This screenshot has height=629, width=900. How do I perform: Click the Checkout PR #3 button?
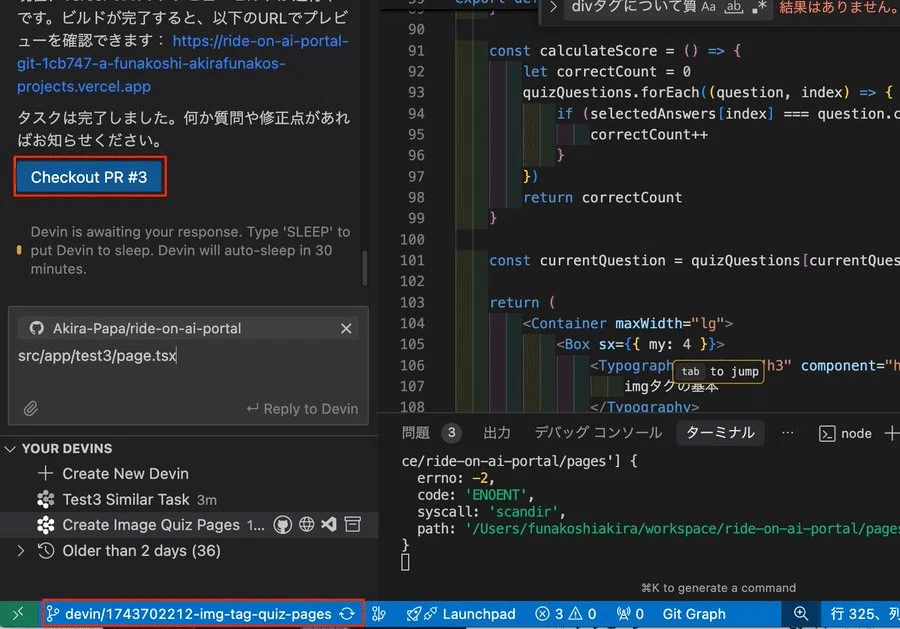tap(90, 177)
